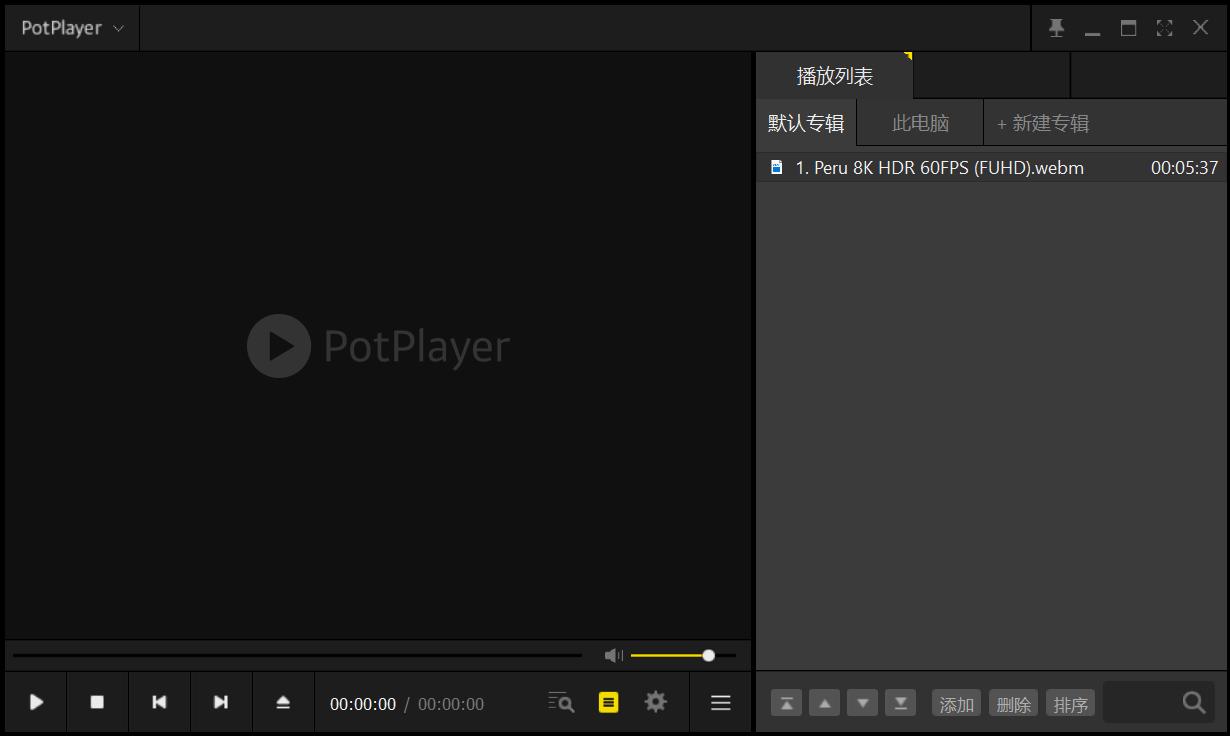
Task: Move playlist item to top icon
Action: click(786, 702)
